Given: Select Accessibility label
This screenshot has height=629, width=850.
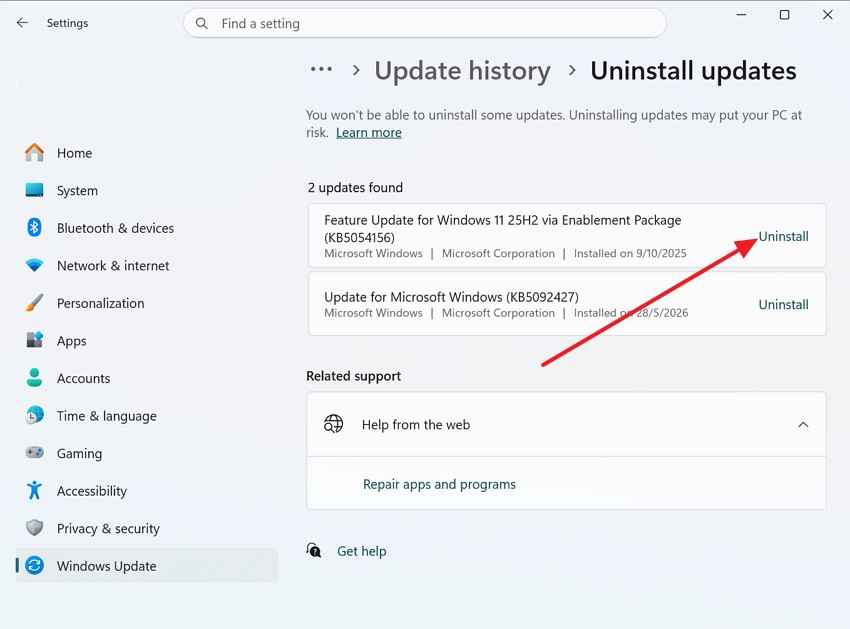Looking at the screenshot, I should pos(92,491).
